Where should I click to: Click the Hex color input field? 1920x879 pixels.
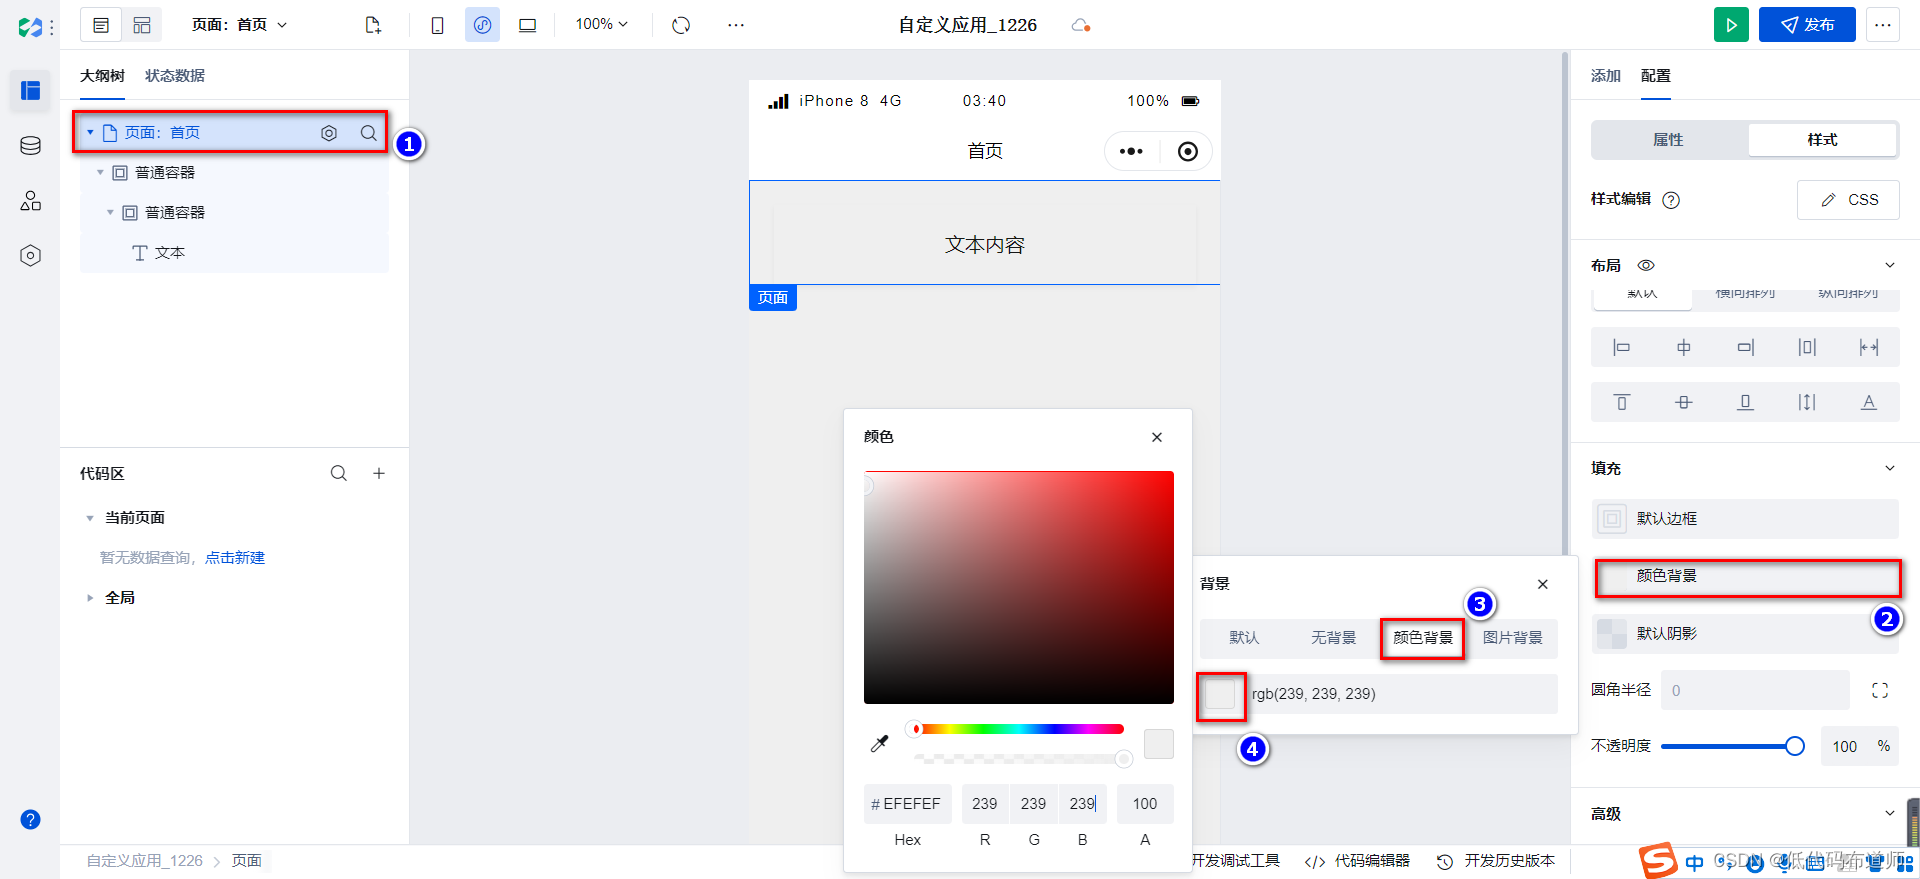click(908, 804)
